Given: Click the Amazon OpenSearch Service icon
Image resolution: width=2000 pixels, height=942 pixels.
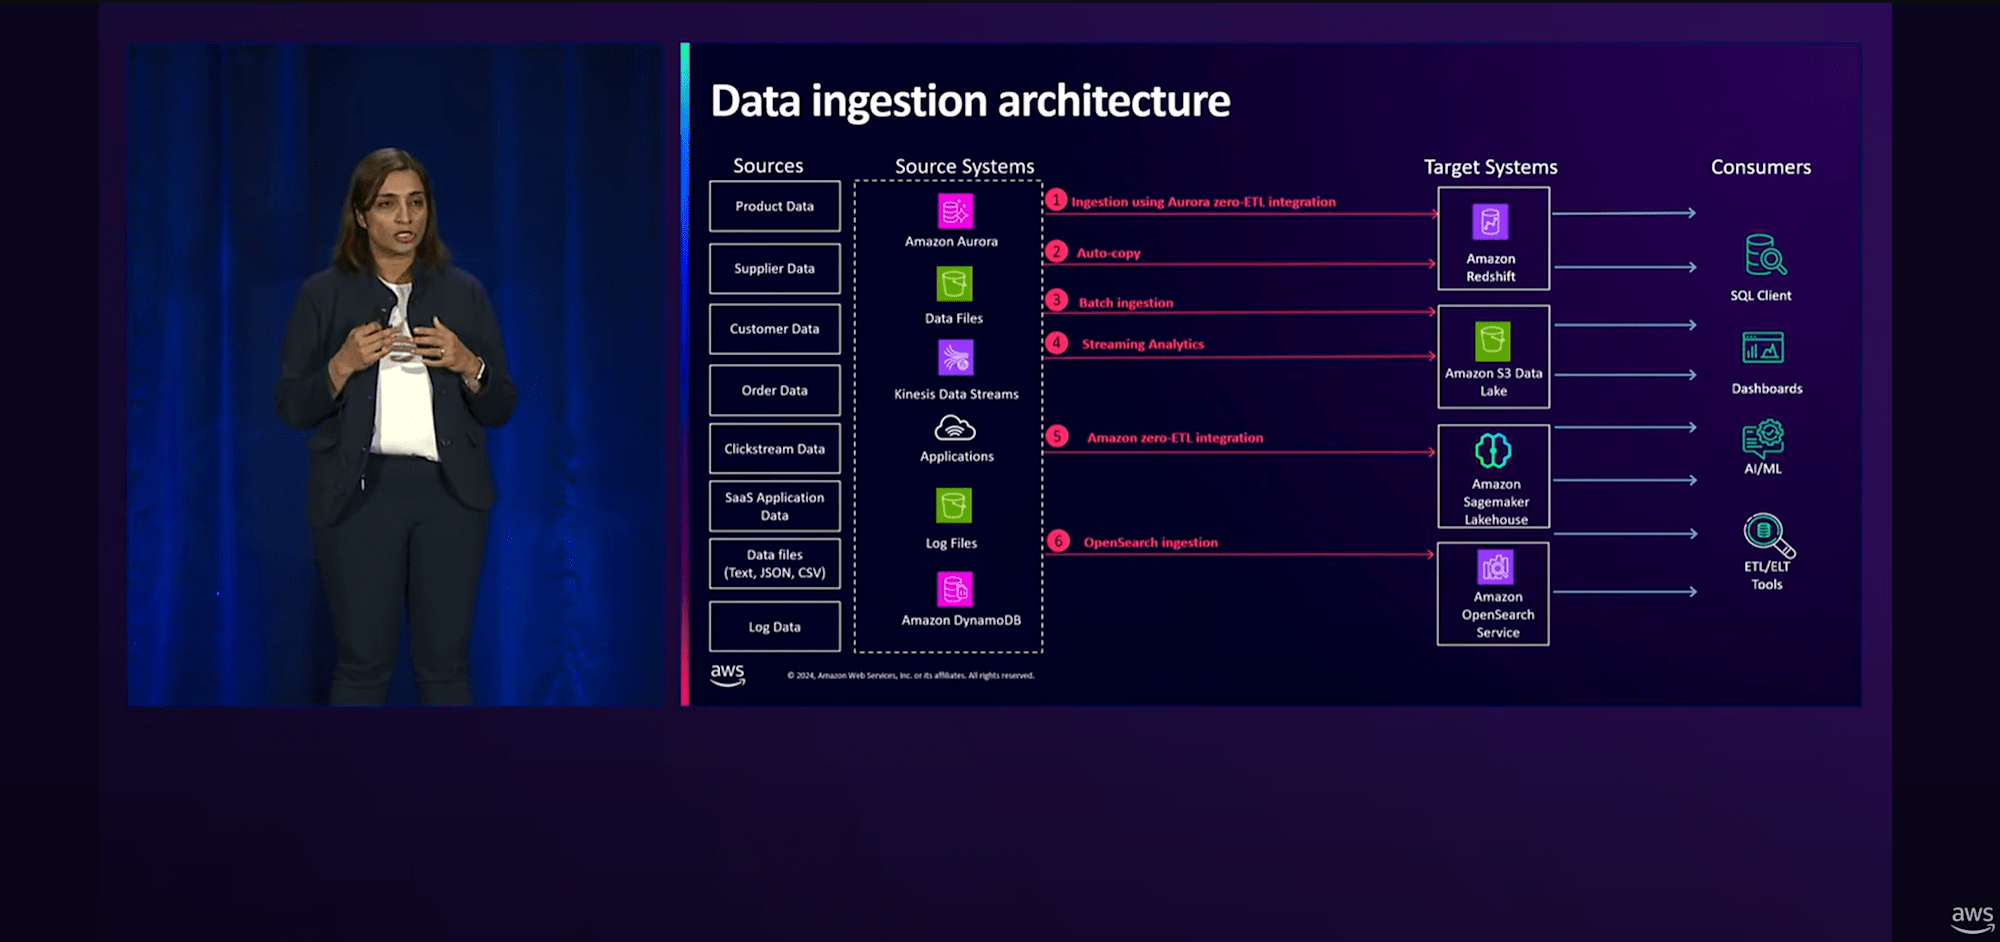Looking at the screenshot, I should [x=1496, y=567].
